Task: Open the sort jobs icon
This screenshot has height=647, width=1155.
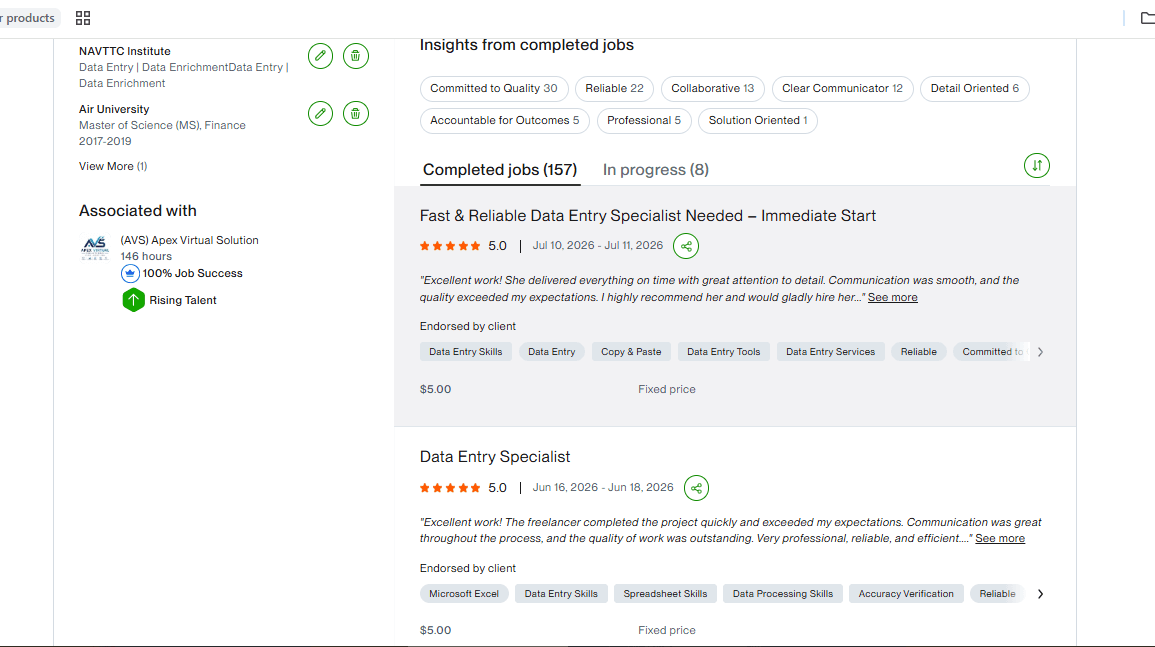Action: point(1036,166)
